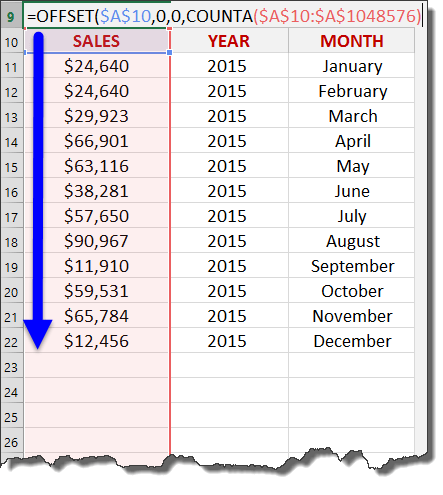This screenshot has width=443, height=495.
Task: Select the empty month cell in row 24
Action: coord(351,391)
